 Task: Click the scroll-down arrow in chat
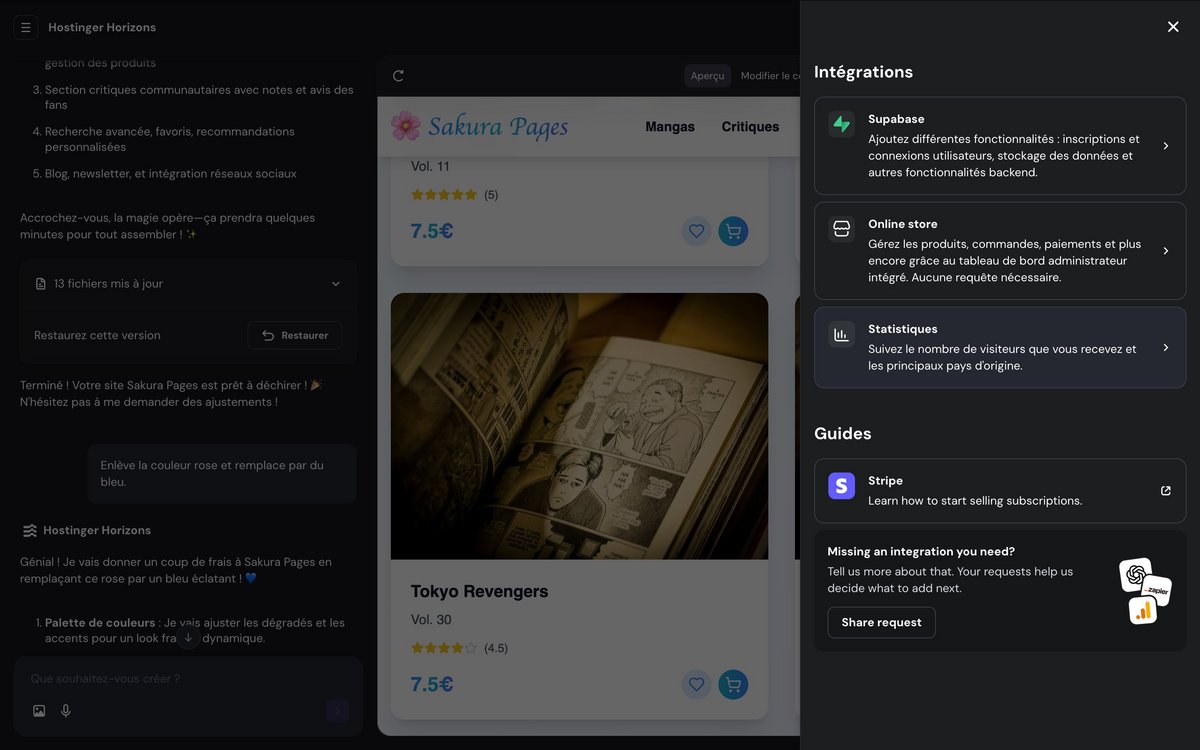coord(188,638)
